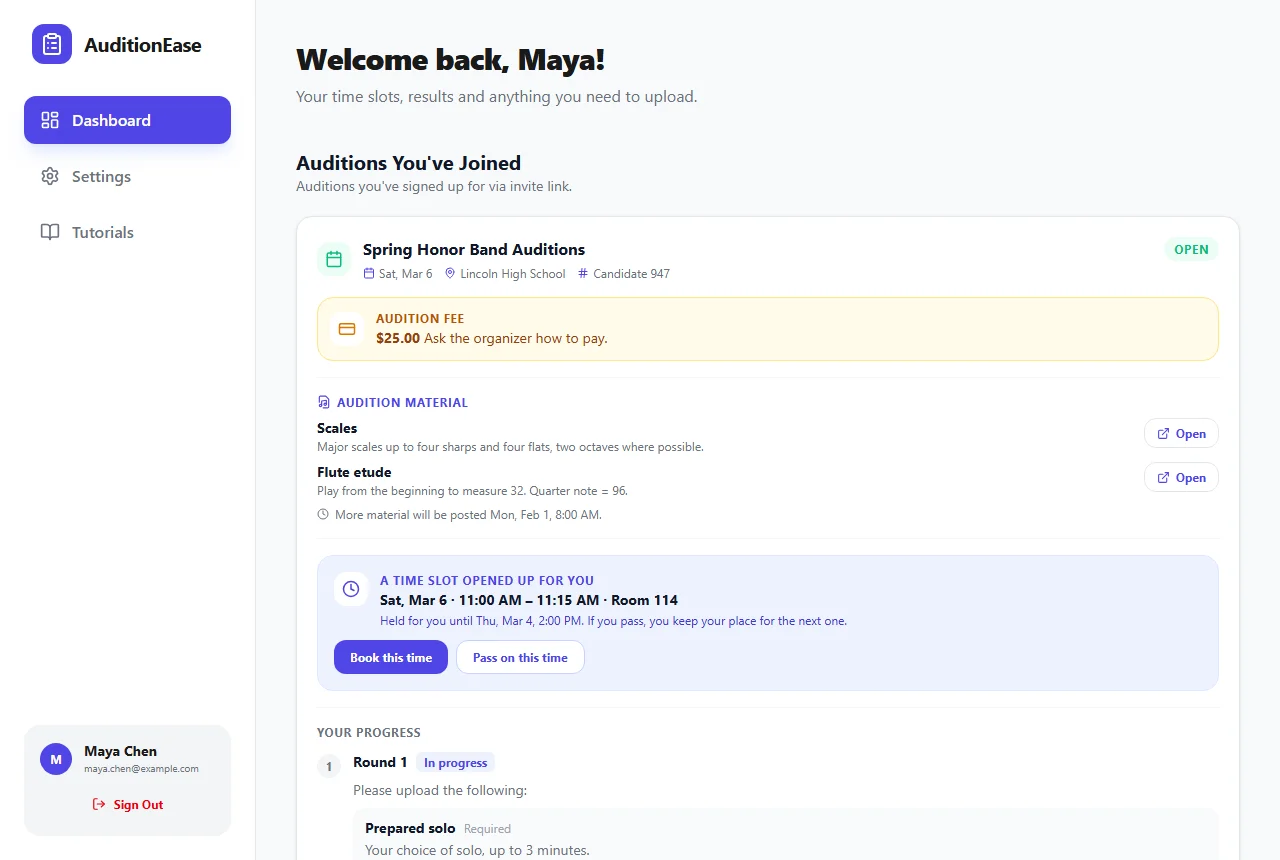Click the credit card icon in Audition Fee banner
The image size is (1280, 860).
click(x=347, y=329)
